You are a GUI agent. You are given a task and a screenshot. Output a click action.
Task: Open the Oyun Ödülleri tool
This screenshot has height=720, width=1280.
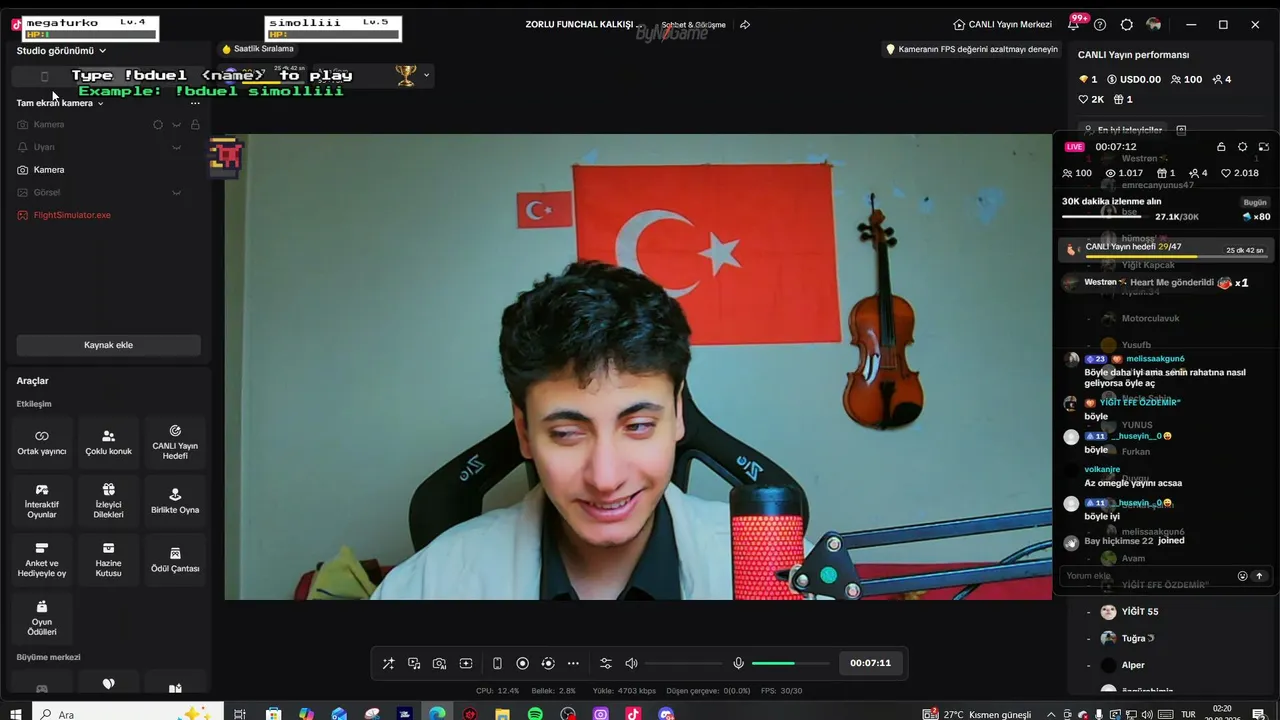(42, 619)
